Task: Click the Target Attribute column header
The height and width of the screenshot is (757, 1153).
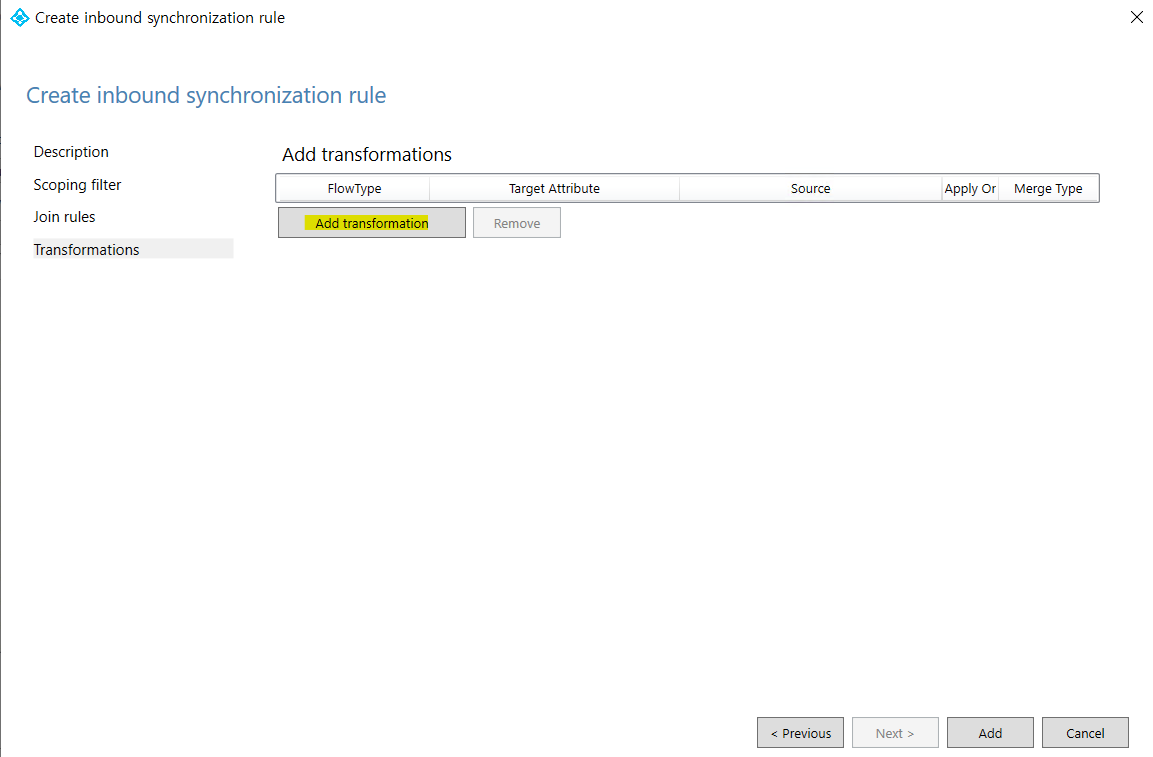Action: click(x=554, y=188)
